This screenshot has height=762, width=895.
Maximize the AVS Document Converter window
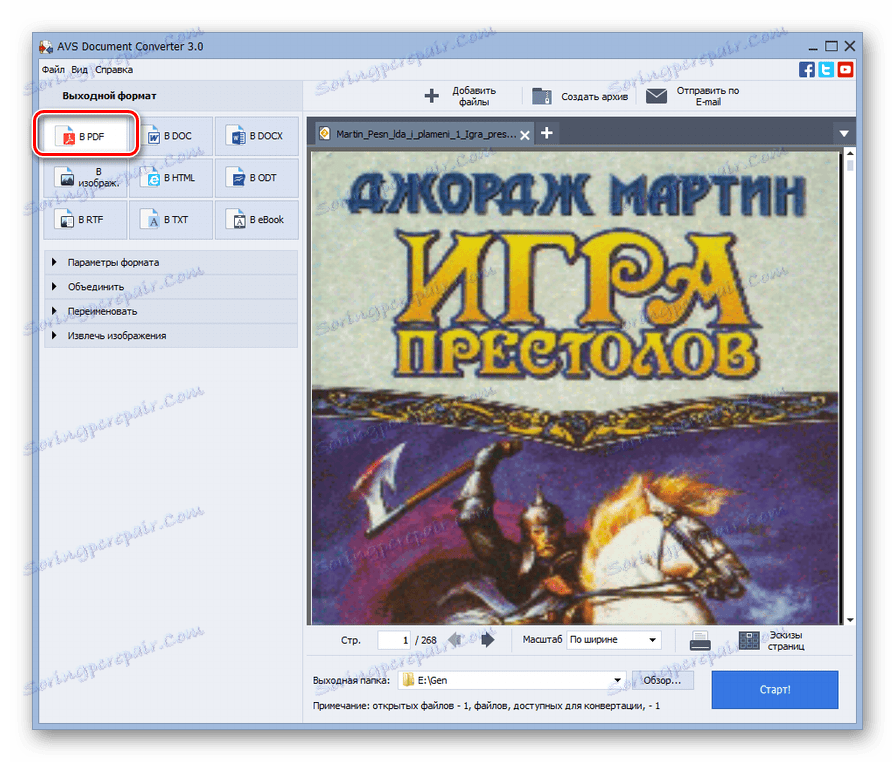[x=832, y=46]
